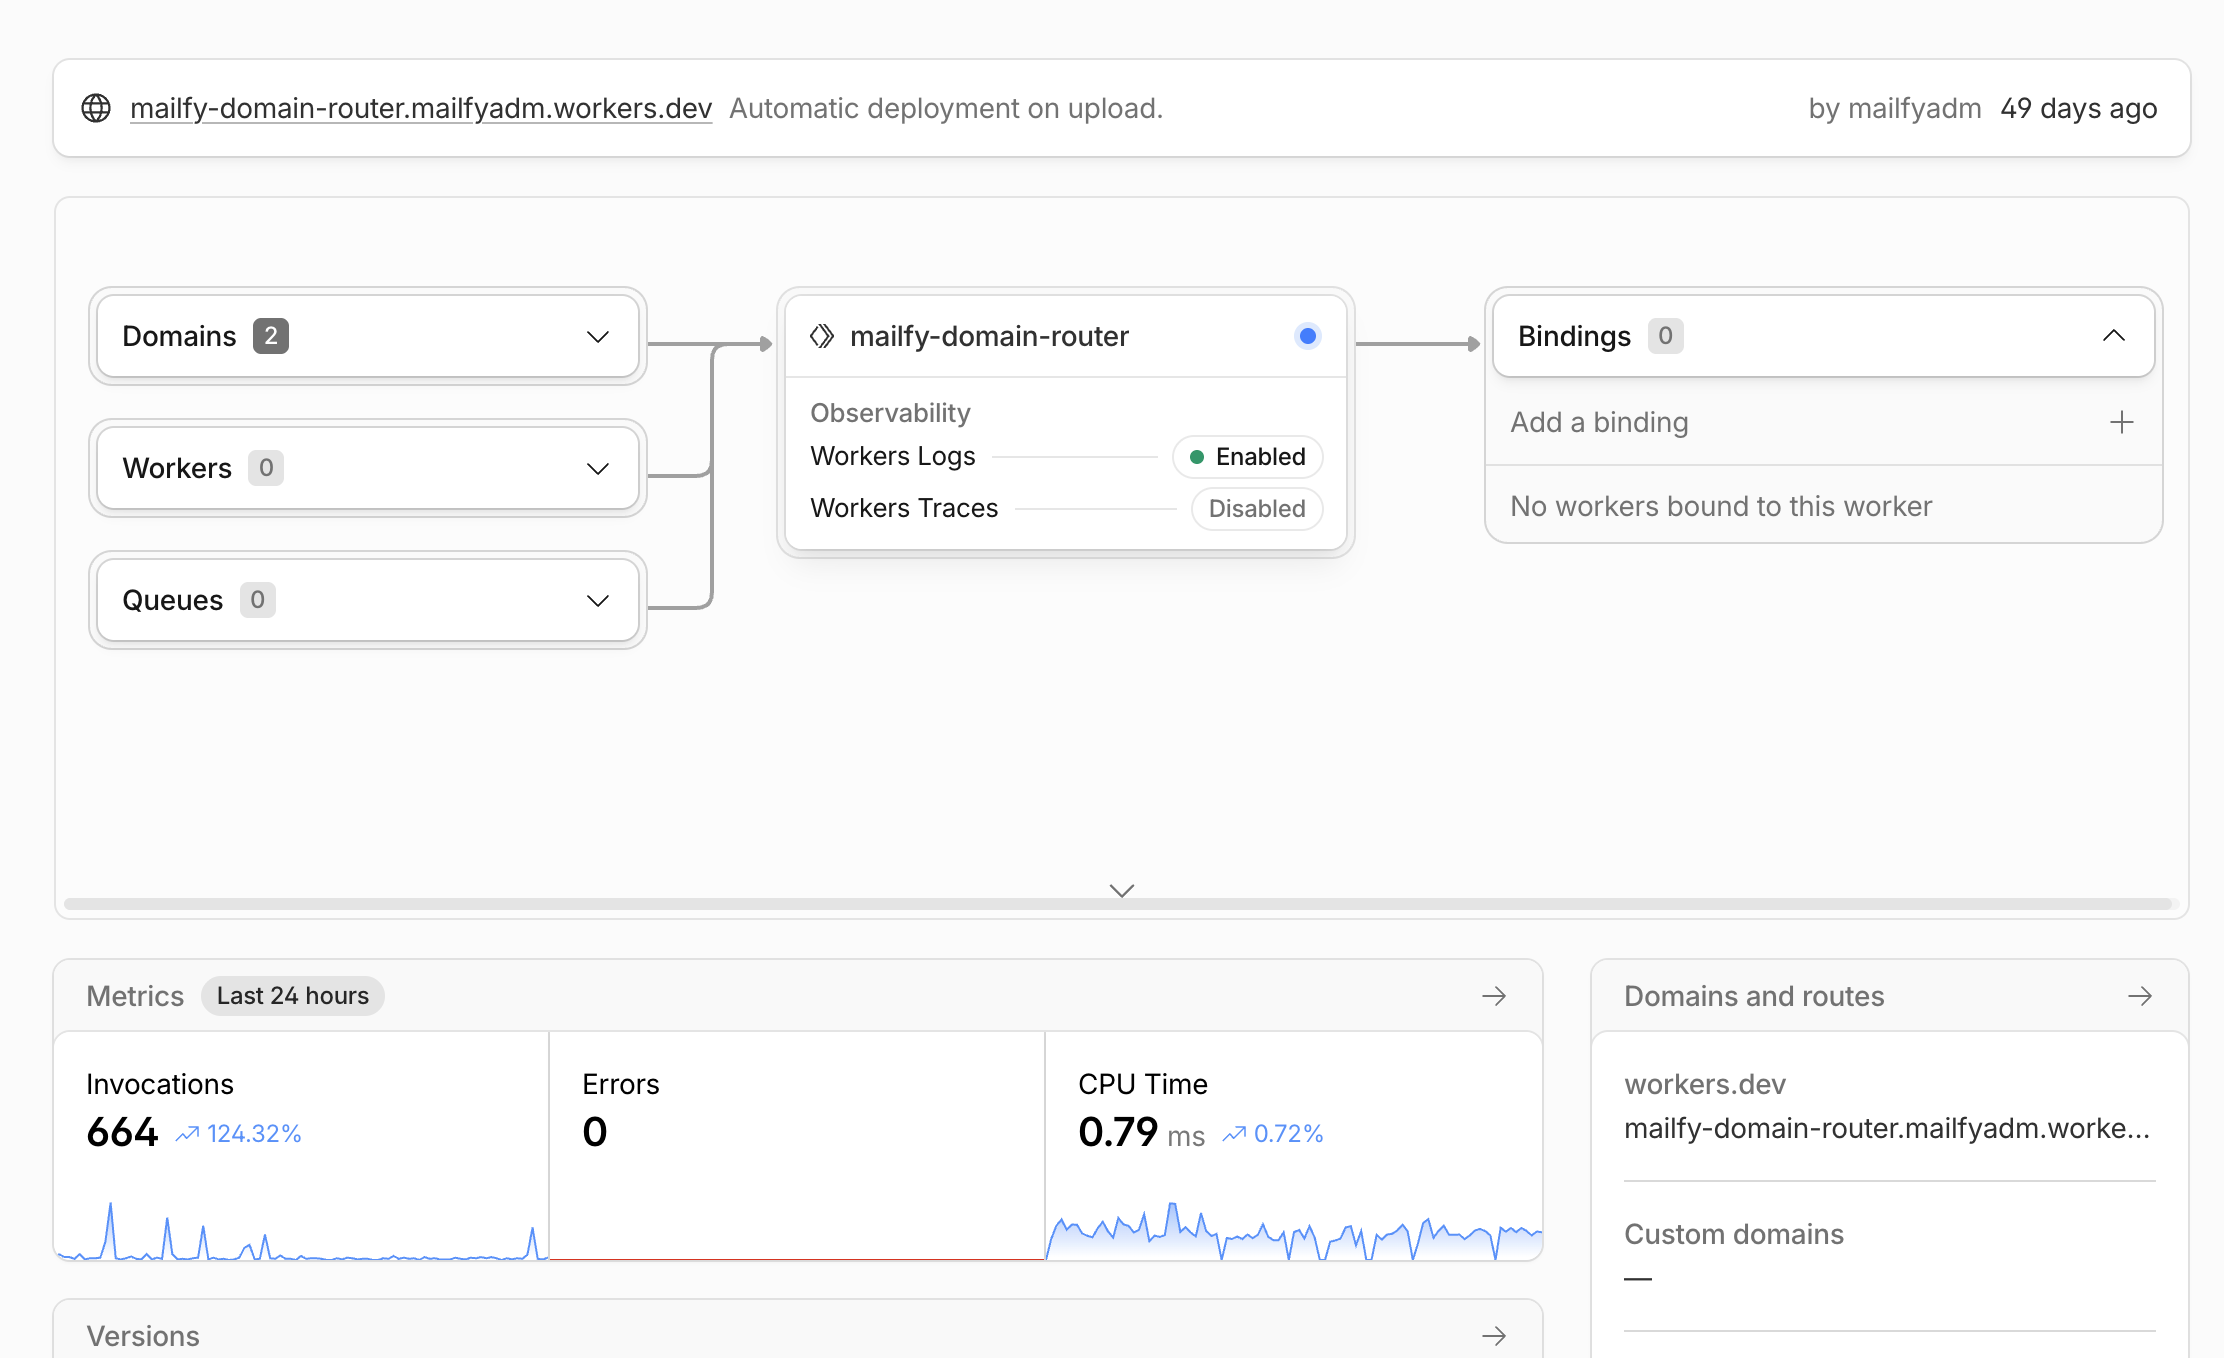Screen dimensions: 2224x1358
Task: Click the CPU Time trend arrow icon
Action: coord(1234,1134)
